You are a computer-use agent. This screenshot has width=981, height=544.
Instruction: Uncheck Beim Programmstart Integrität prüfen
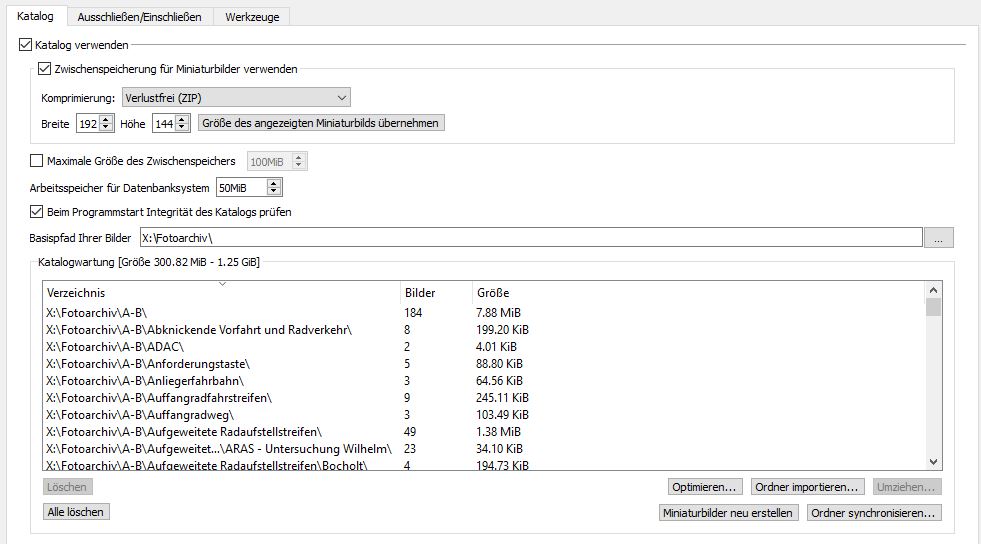(x=37, y=212)
